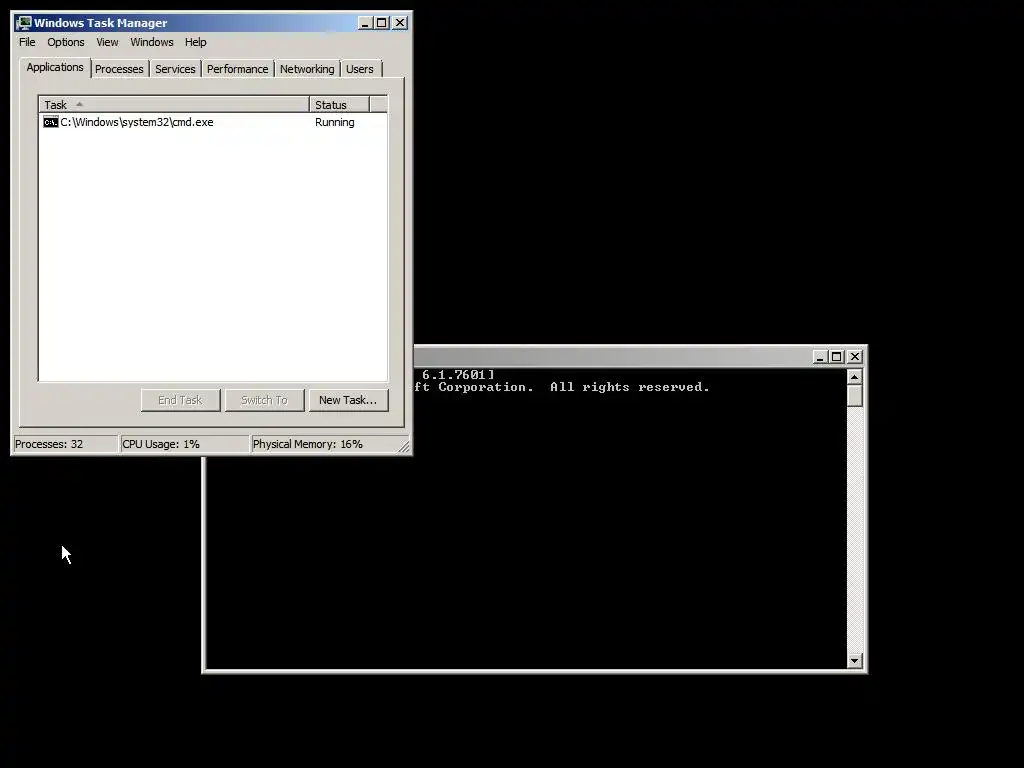The width and height of the screenshot is (1024, 768).
Task: Open the View menu in Task Manager
Action: pos(107,42)
